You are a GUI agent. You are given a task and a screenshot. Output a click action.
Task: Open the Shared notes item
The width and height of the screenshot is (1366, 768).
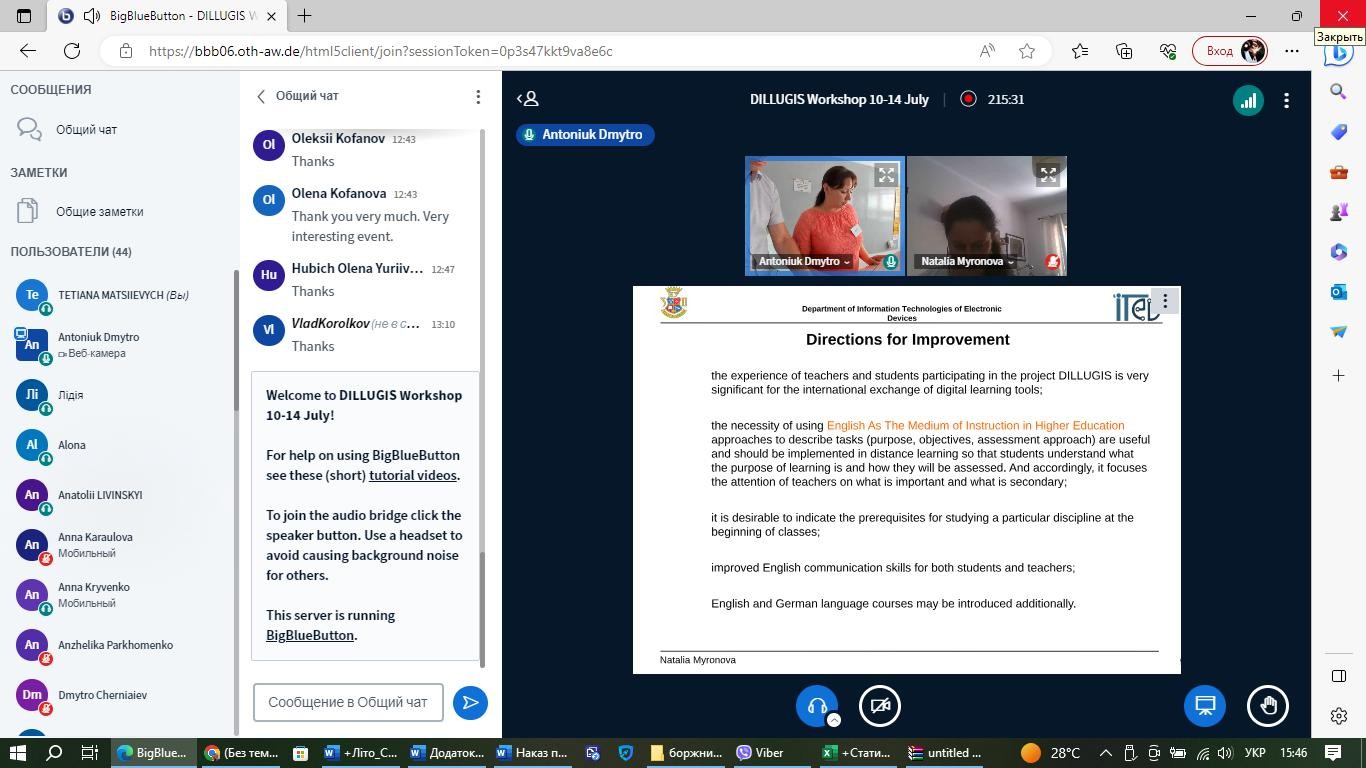(99, 211)
